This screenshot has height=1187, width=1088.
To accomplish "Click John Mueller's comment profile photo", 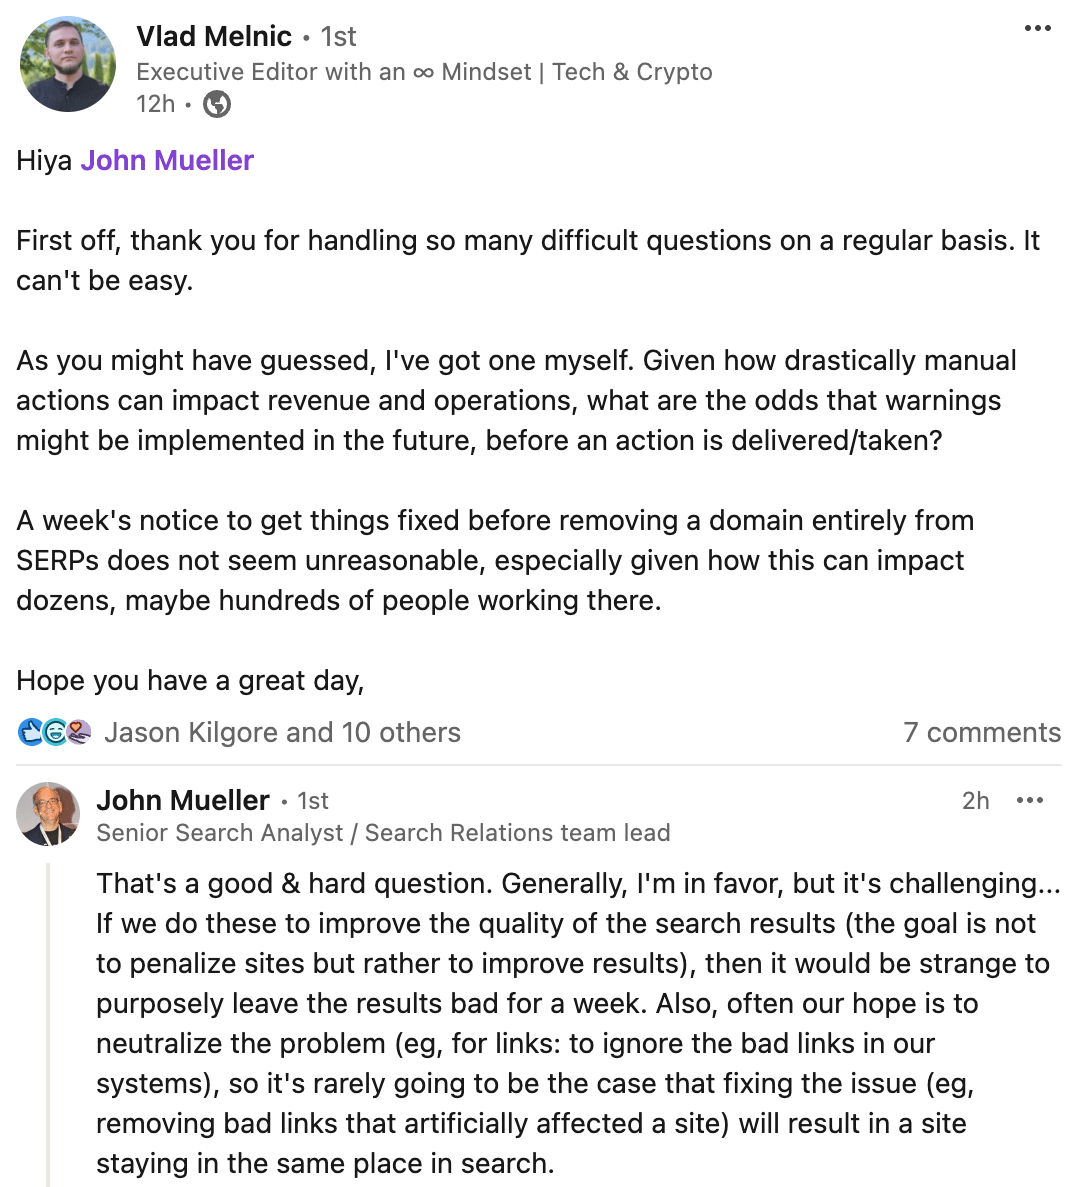I will [48, 815].
